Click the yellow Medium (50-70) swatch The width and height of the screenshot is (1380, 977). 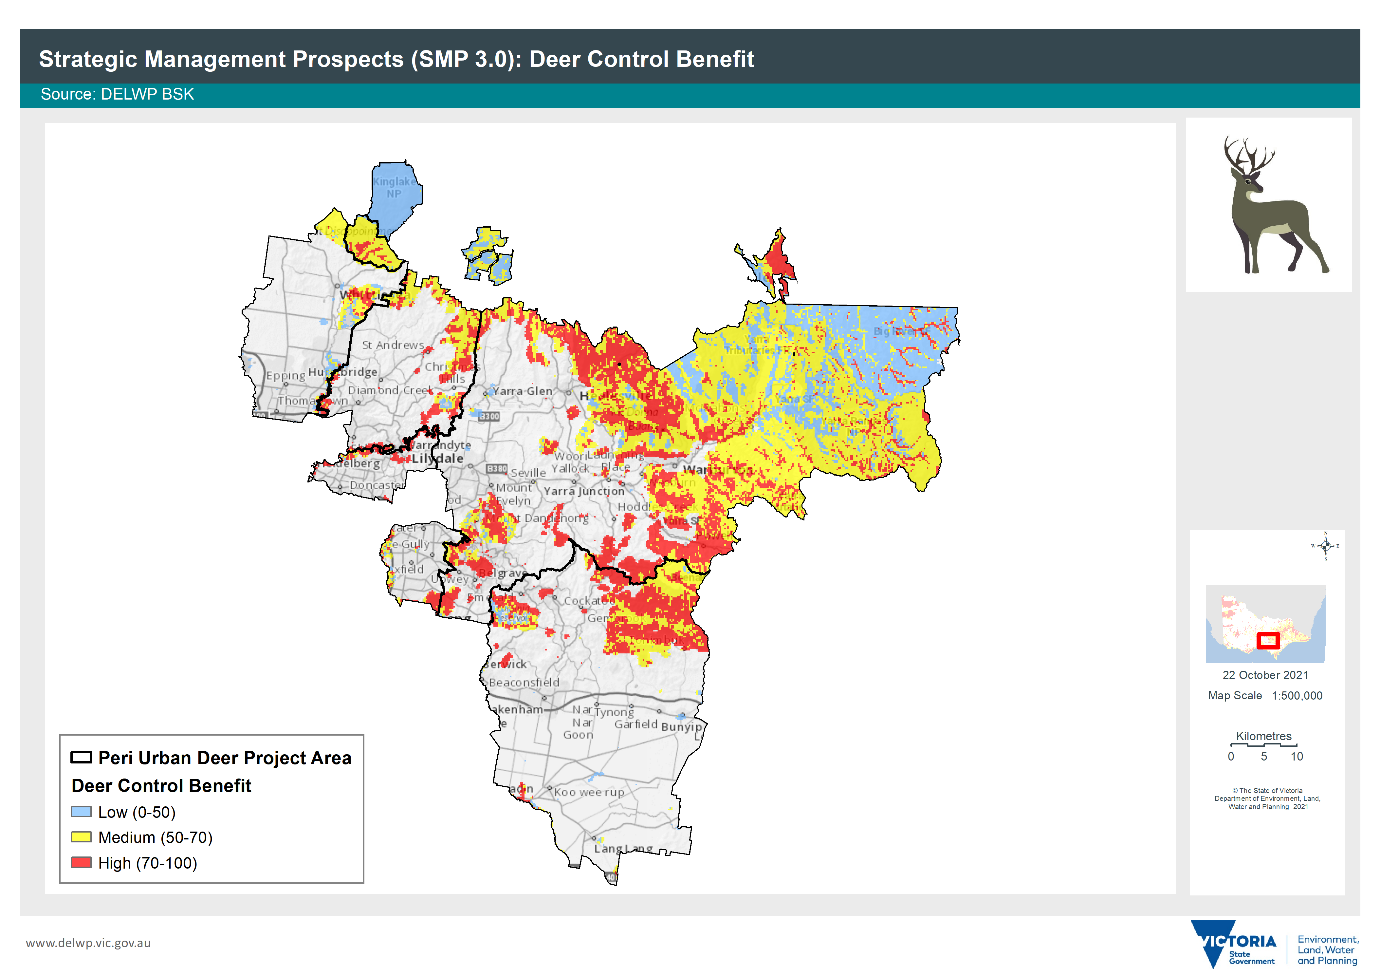82,837
